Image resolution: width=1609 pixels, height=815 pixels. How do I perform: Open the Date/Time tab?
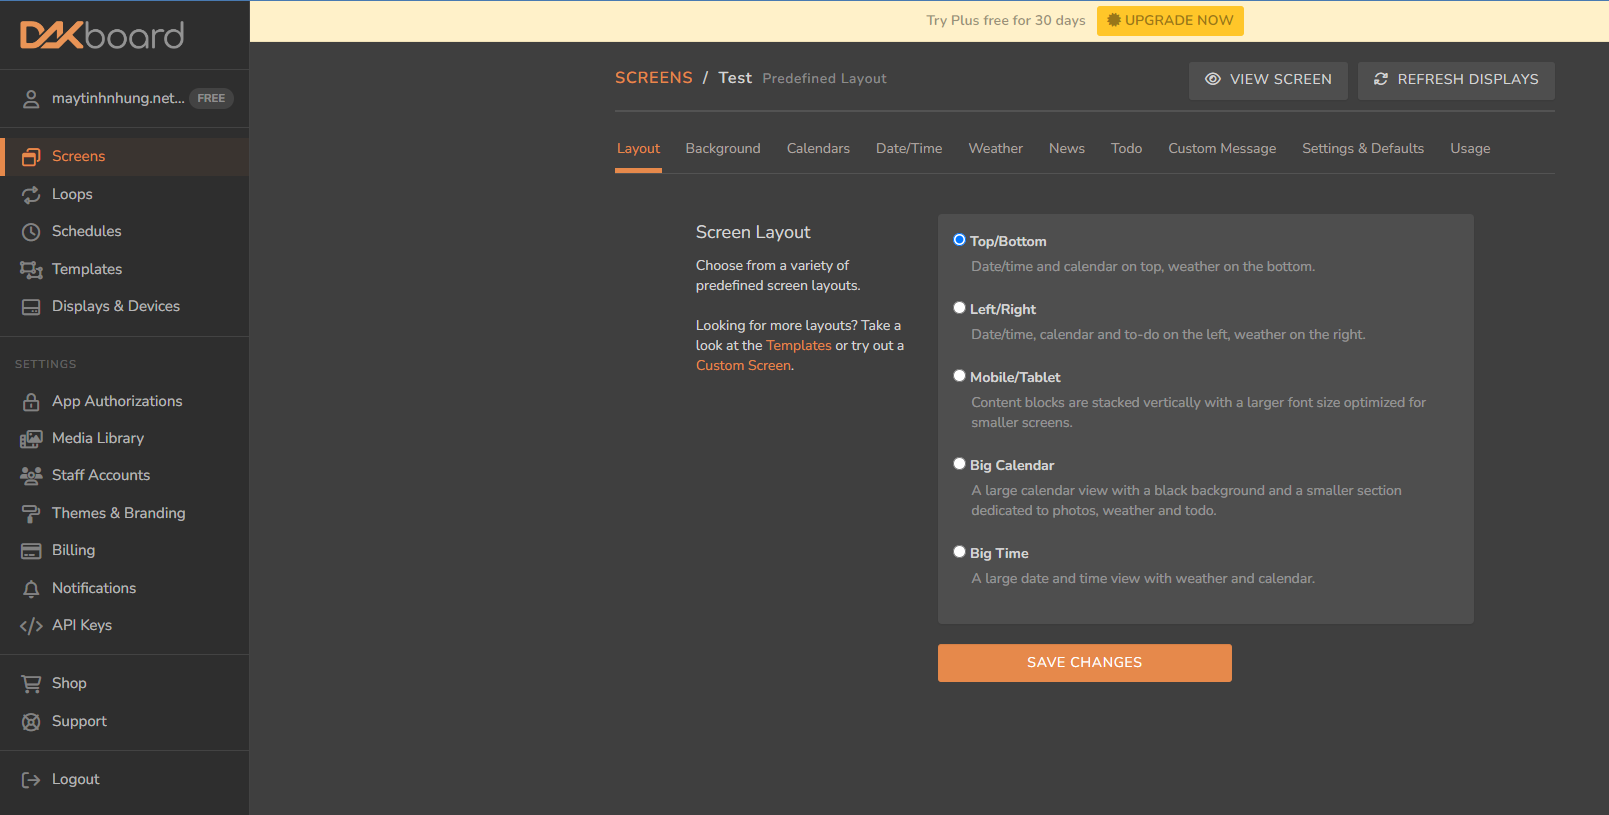909,148
